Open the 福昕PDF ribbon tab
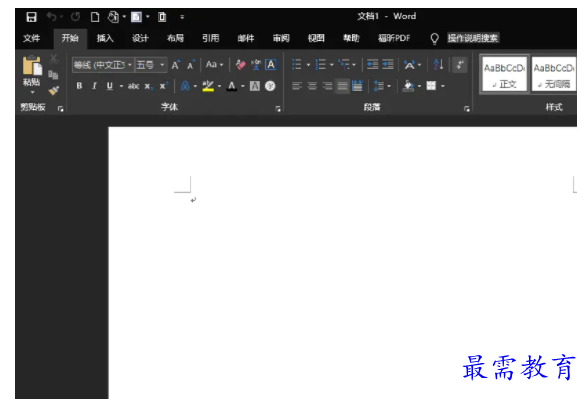584x399 pixels. [394, 38]
